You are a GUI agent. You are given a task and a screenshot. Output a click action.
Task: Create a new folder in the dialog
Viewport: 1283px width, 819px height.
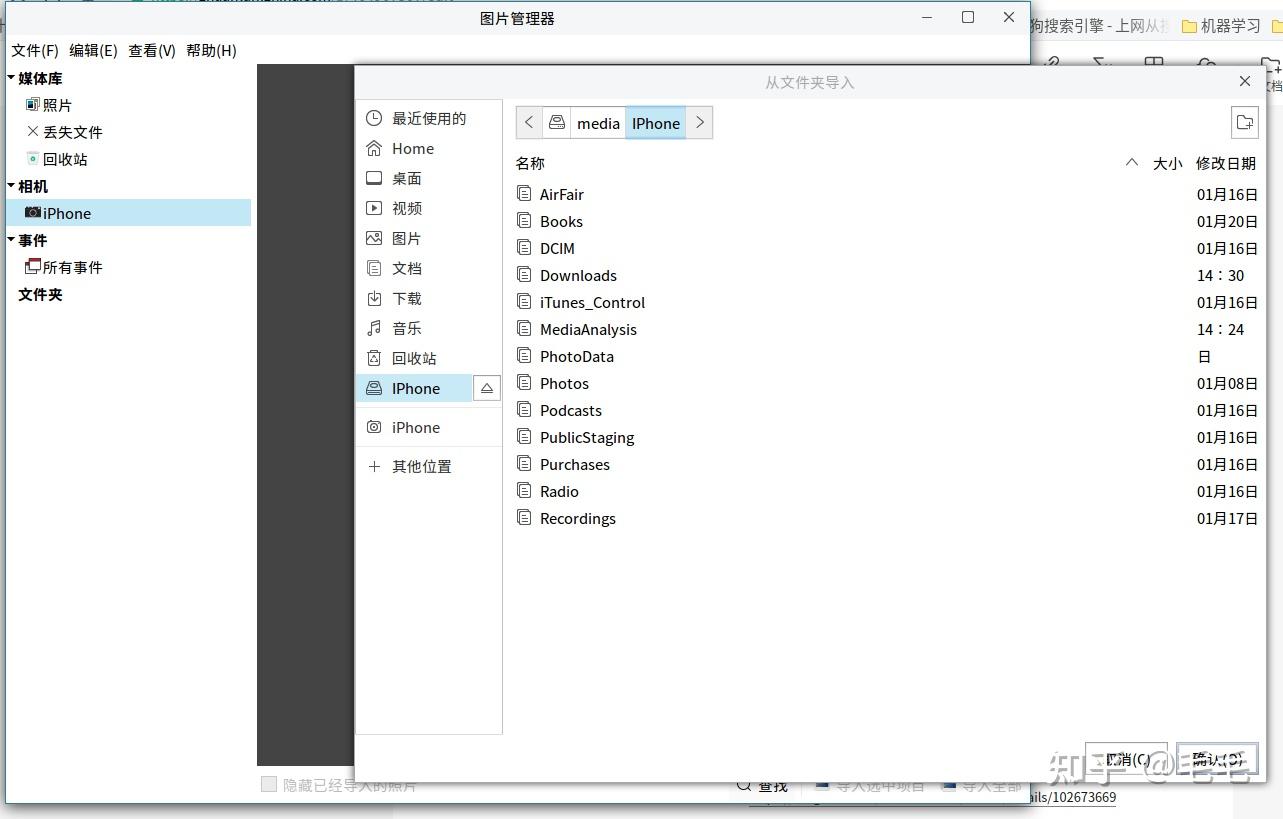pos(1244,122)
